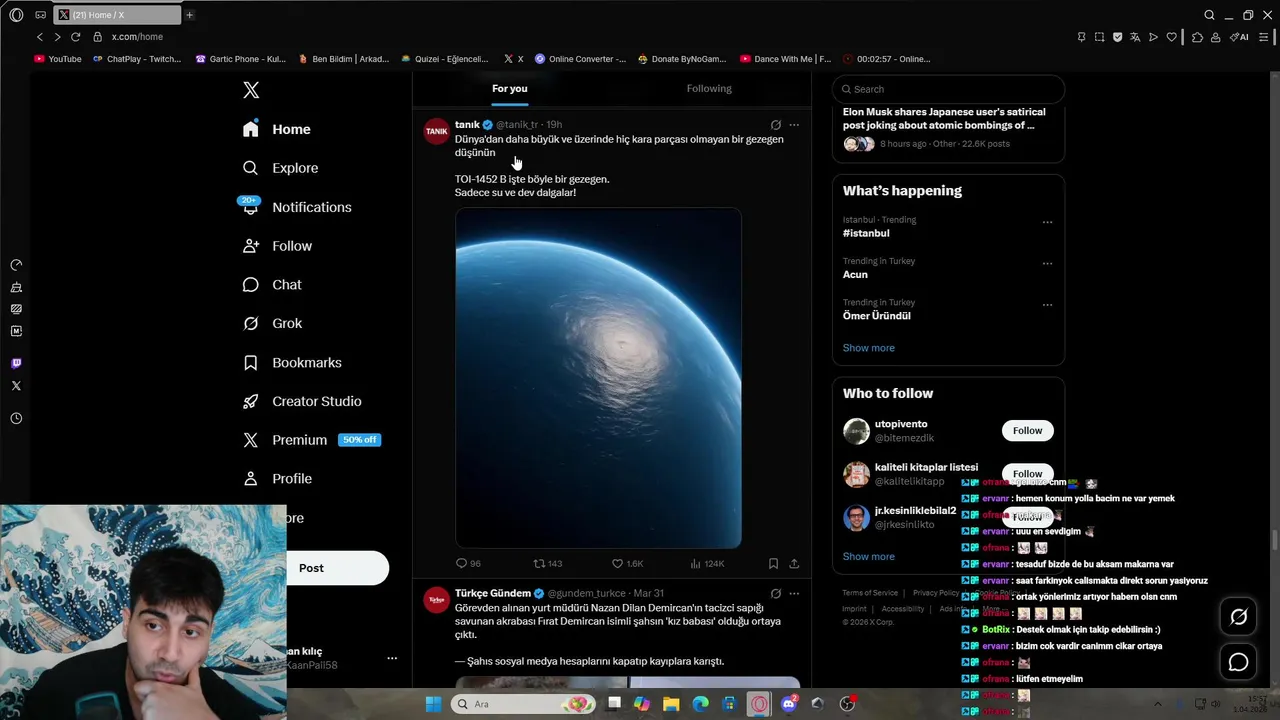The height and width of the screenshot is (720, 1280).
Task: Click the Follow person icon in sidebar
Action: [x=251, y=246]
